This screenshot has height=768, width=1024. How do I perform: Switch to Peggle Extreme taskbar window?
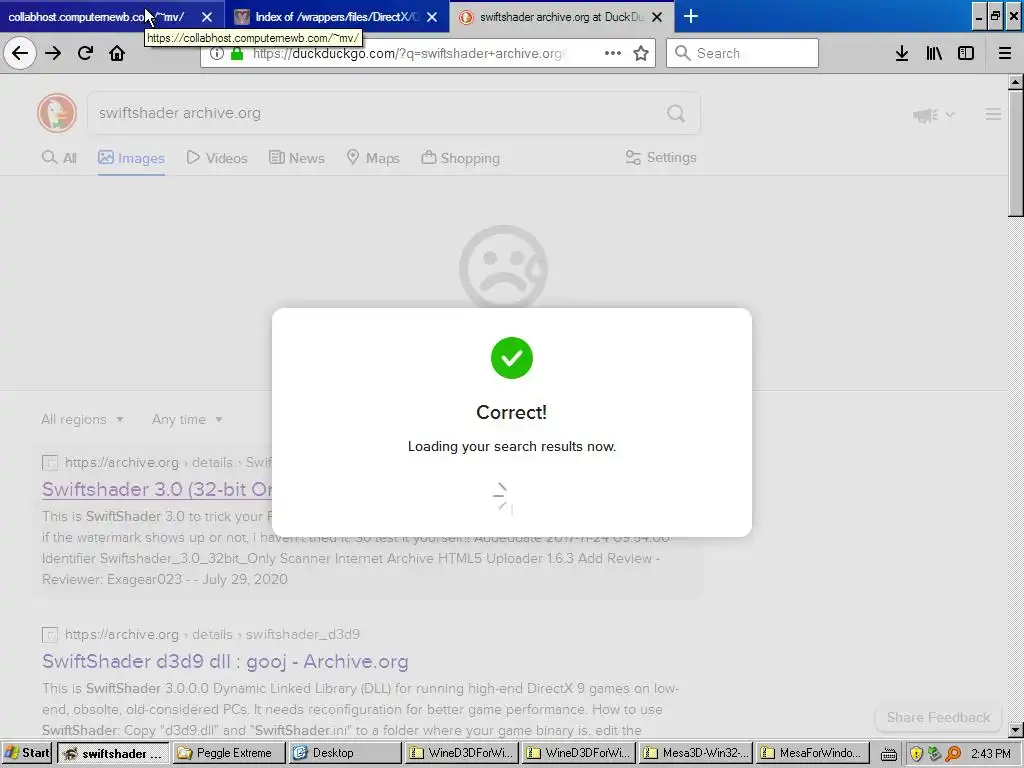click(229, 753)
